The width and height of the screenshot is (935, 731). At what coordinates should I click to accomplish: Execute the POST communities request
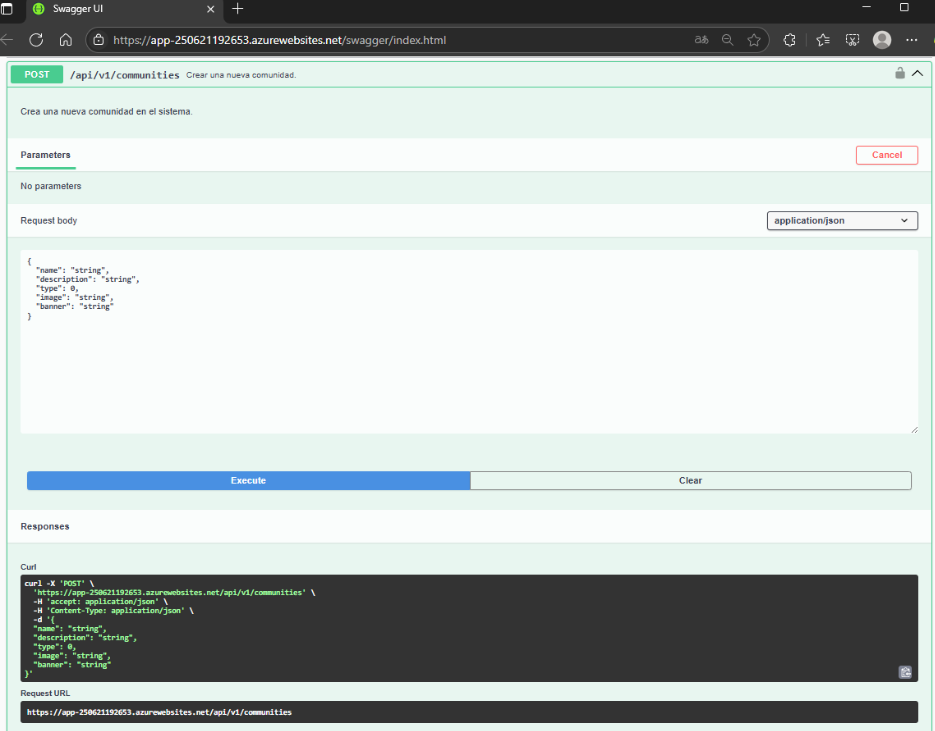pos(248,481)
